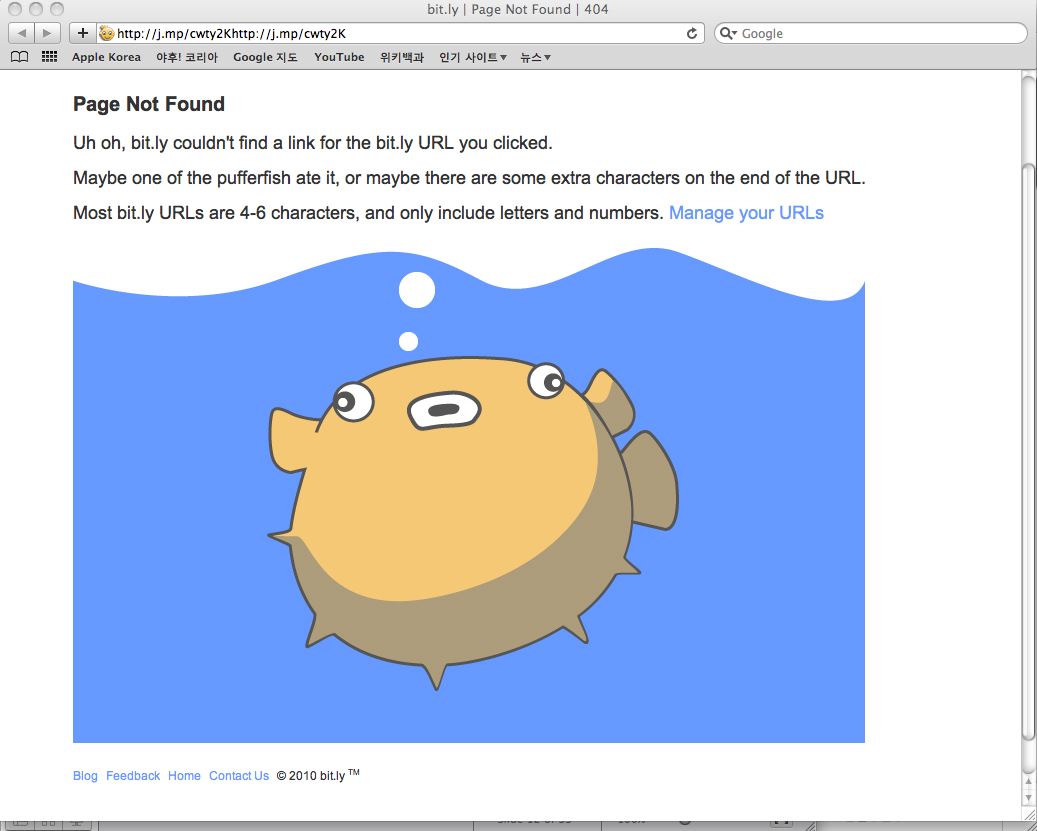Zoom window with third titlebar button
1037x831 pixels.
coord(57,9)
